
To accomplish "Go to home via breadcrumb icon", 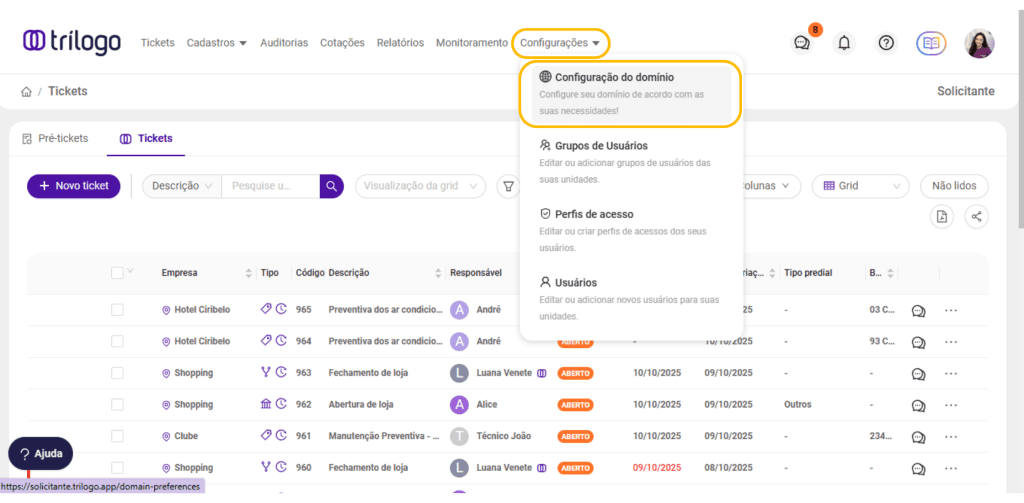I will [26, 92].
